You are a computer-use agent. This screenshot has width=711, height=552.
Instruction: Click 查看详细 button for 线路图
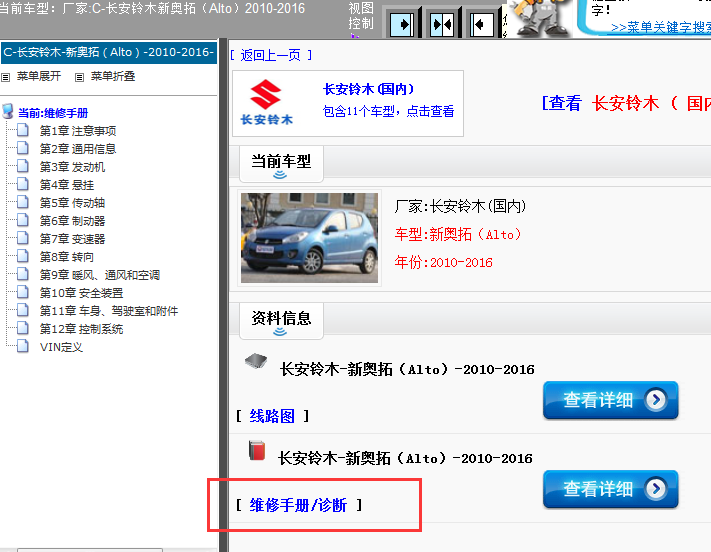pos(611,400)
